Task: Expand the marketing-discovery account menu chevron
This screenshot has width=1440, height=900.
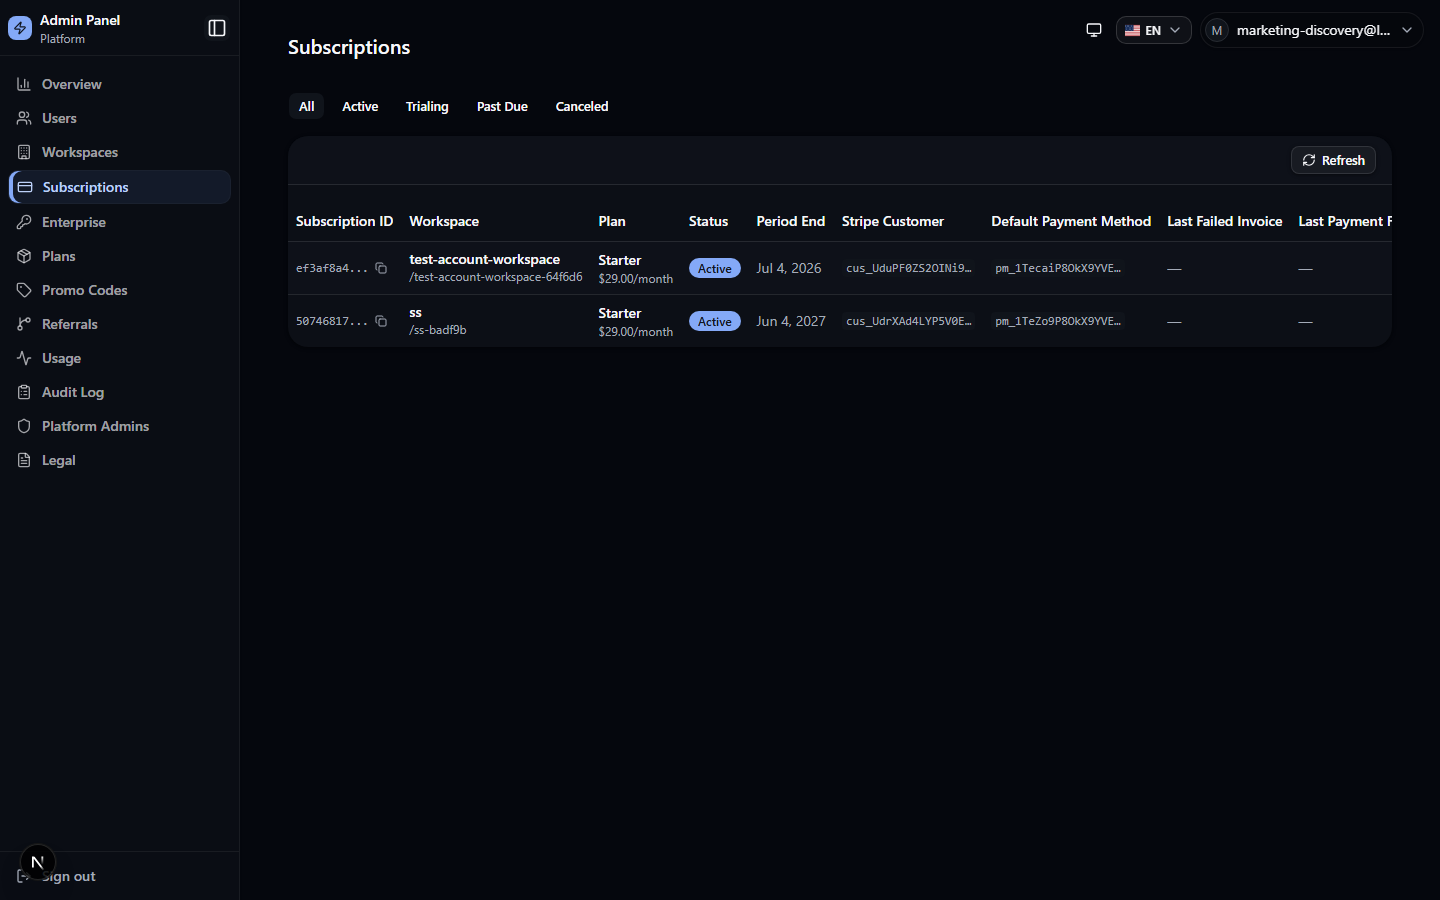Action: (1407, 30)
